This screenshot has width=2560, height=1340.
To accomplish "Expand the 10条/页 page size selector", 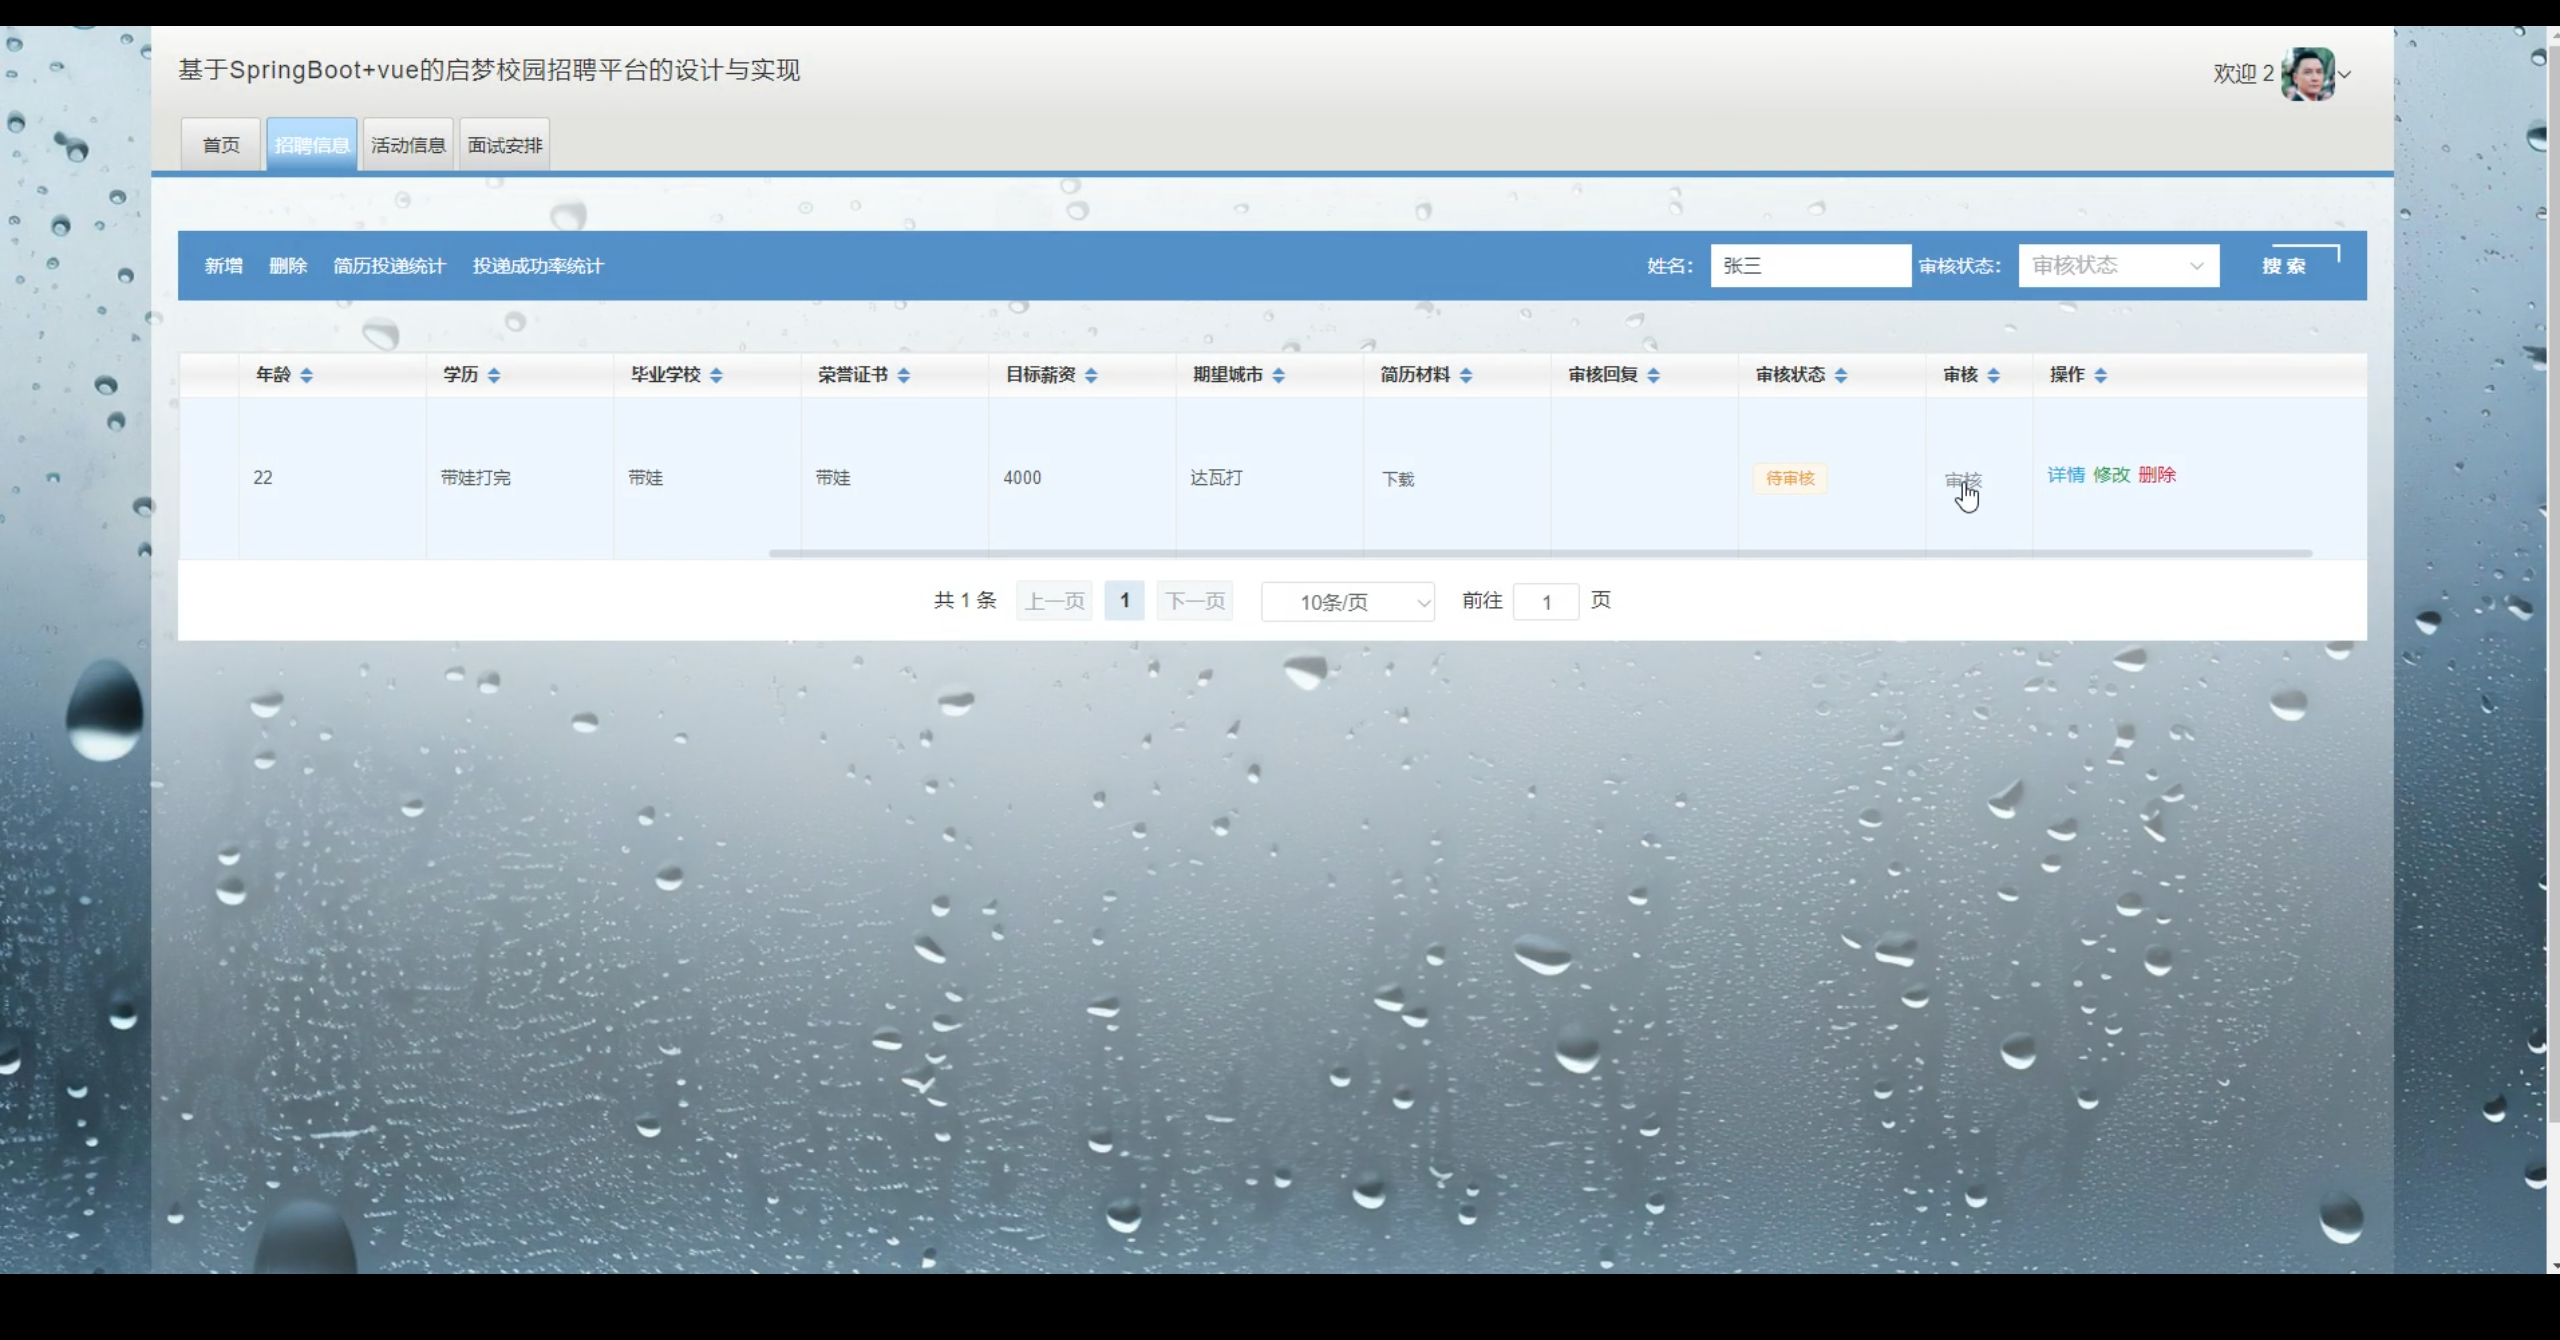I will click(1347, 602).
